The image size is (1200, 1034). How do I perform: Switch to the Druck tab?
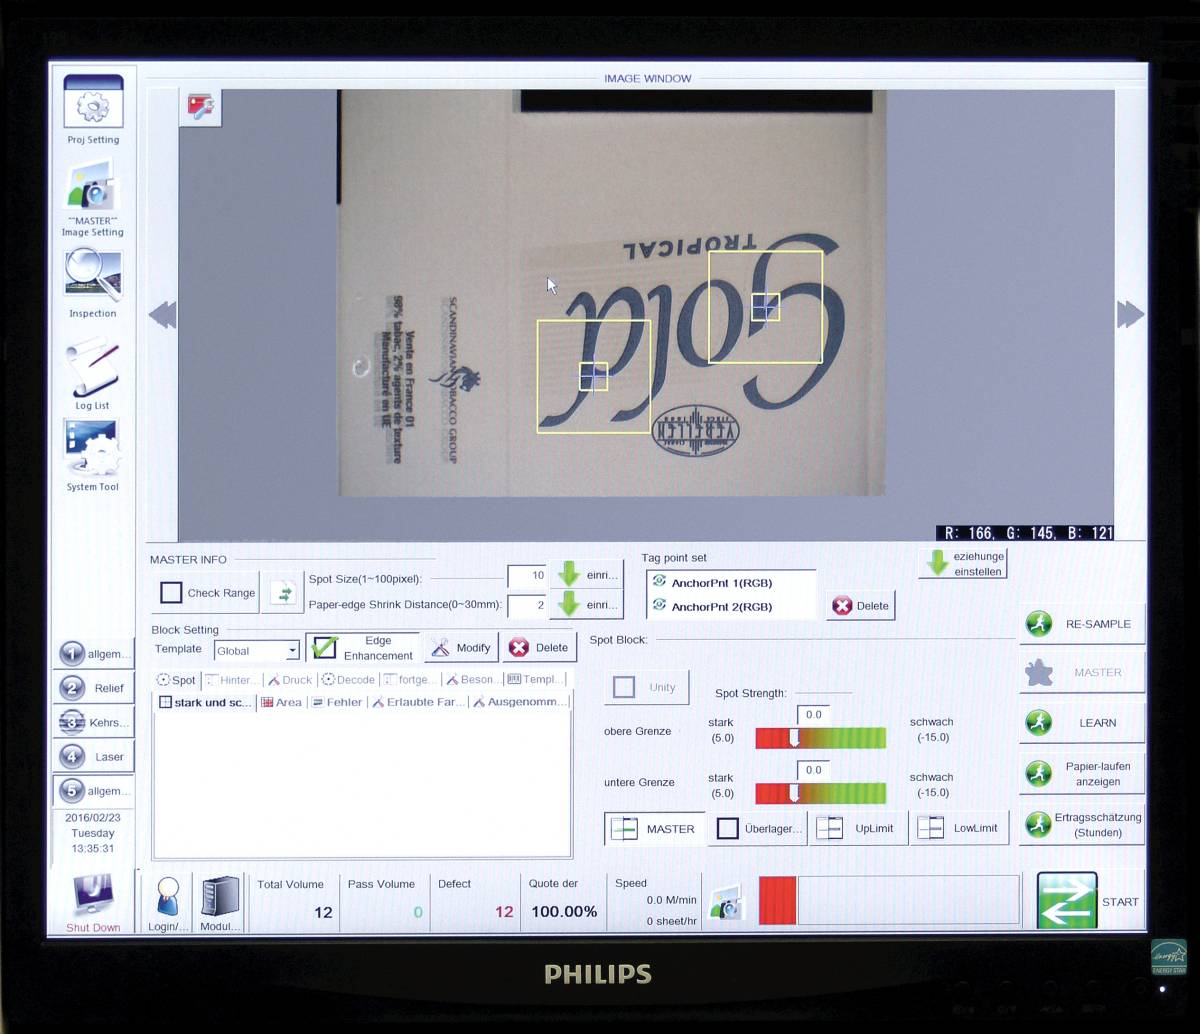tap(290, 680)
